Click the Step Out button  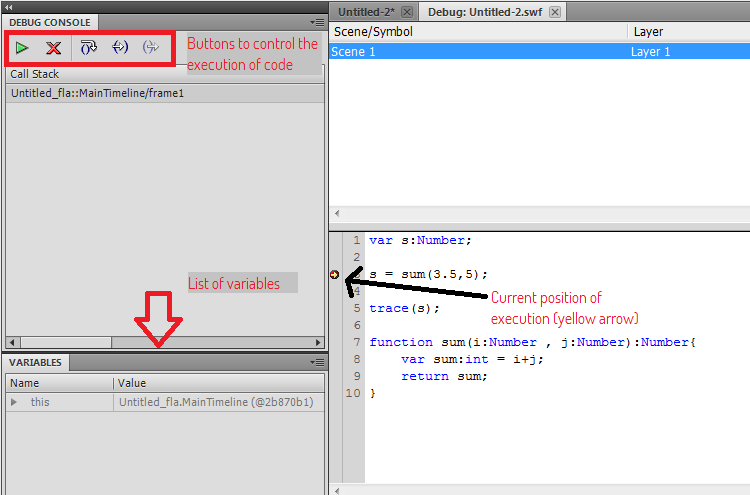pos(151,47)
